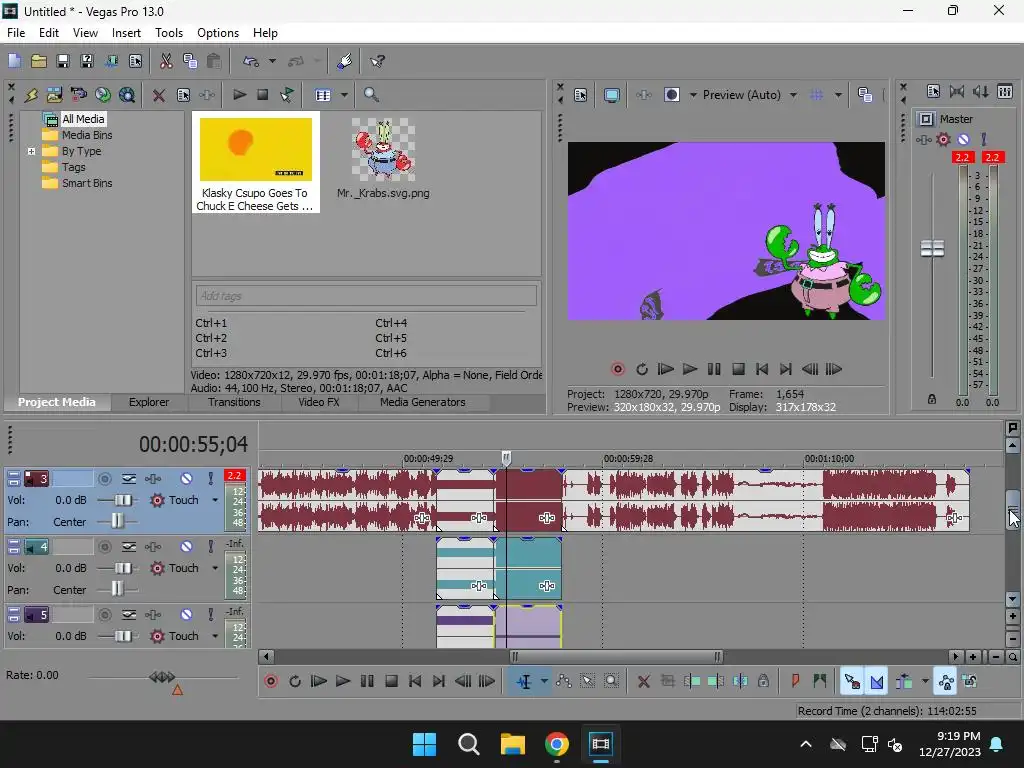Open Preview (Auto) quality dropdown
The image size is (1024, 768).
click(x=793, y=95)
